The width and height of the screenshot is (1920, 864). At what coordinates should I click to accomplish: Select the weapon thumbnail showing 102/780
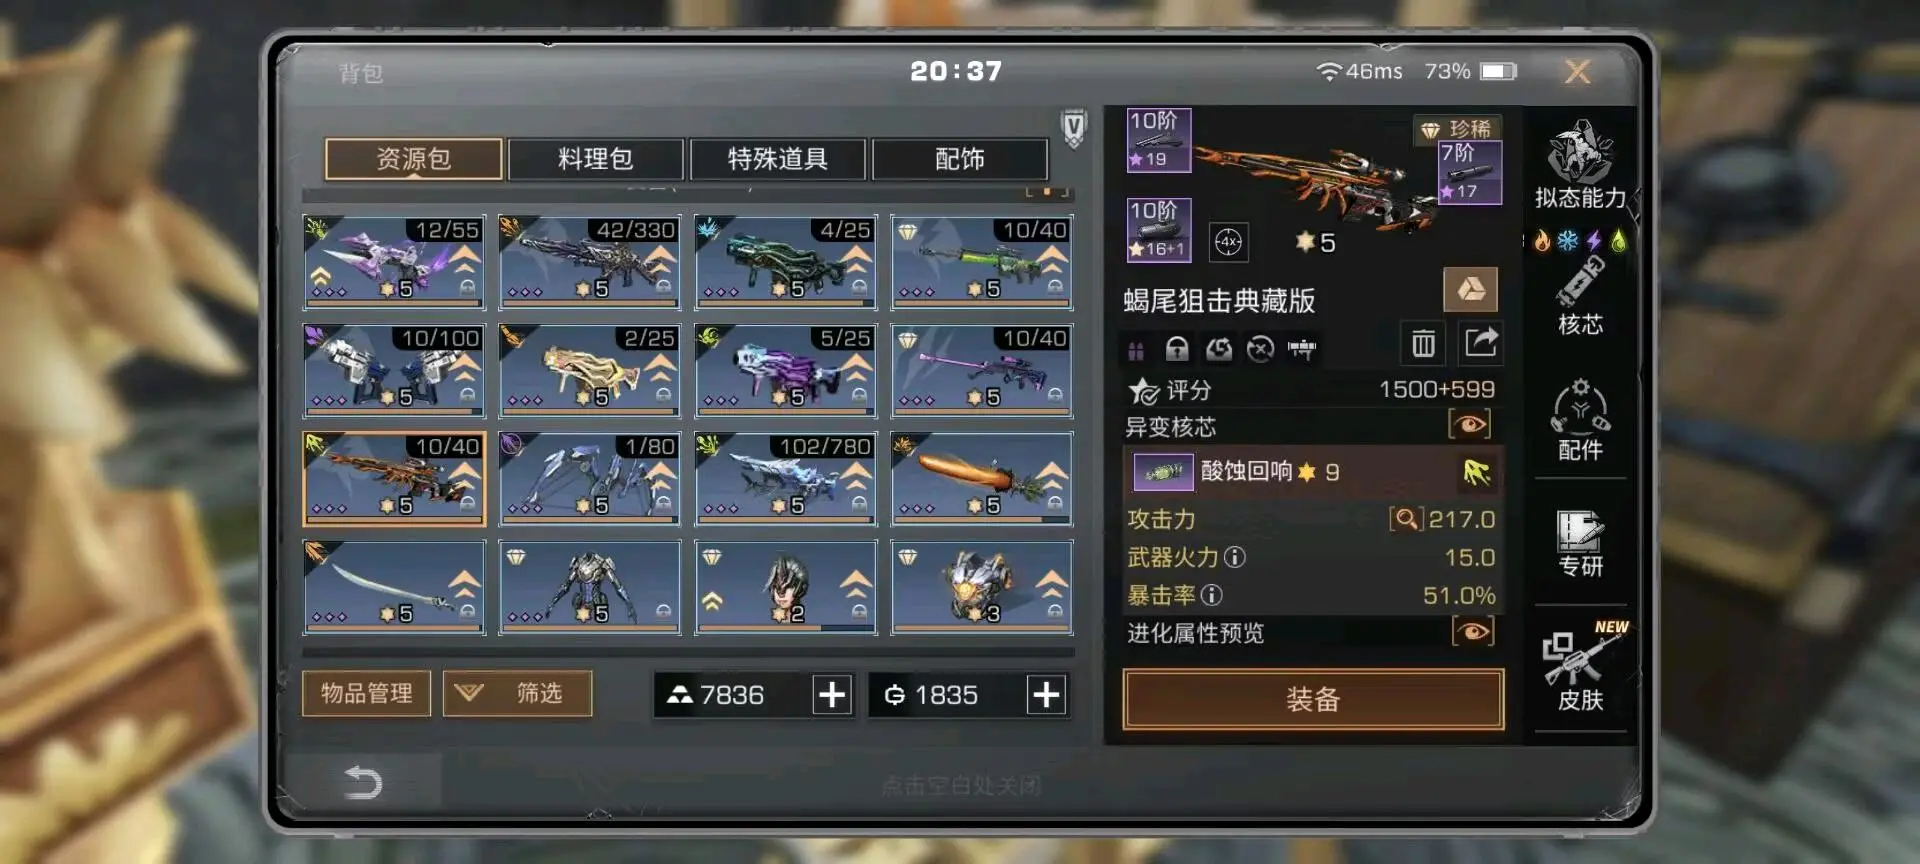pyautogui.click(x=786, y=479)
